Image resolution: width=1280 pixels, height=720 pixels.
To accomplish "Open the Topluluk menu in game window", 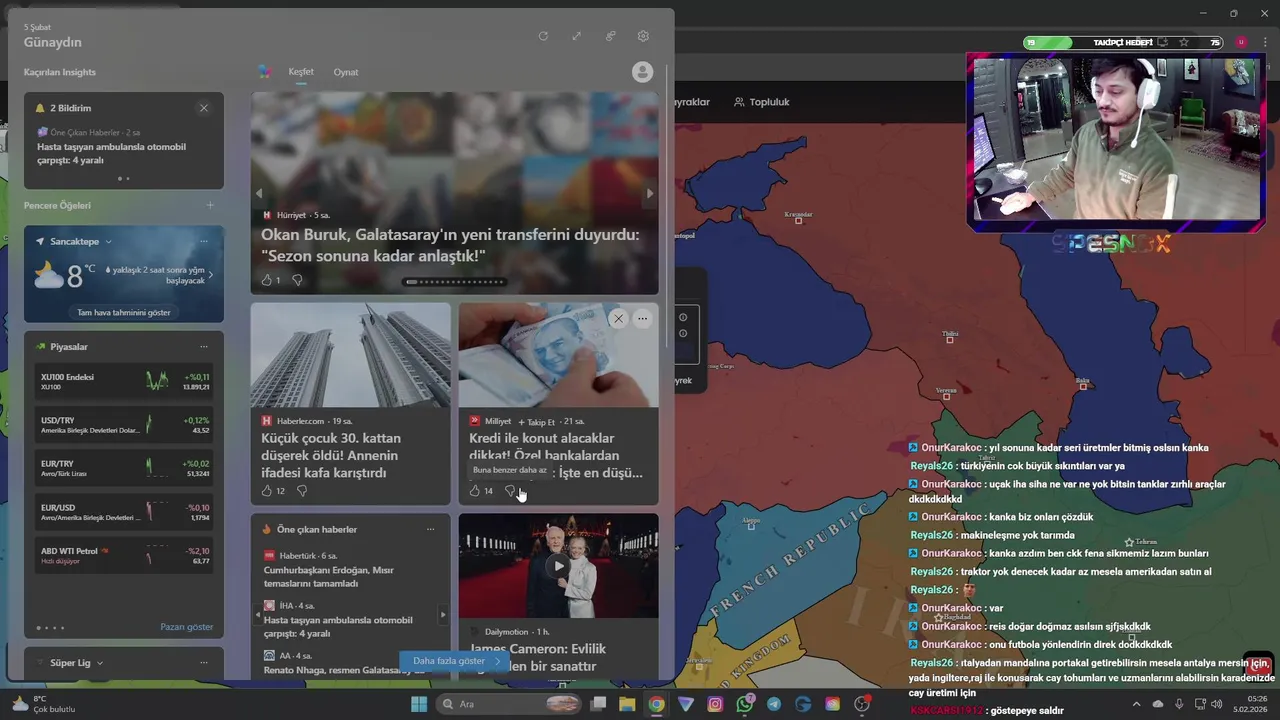I will pyautogui.click(x=762, y=102).
